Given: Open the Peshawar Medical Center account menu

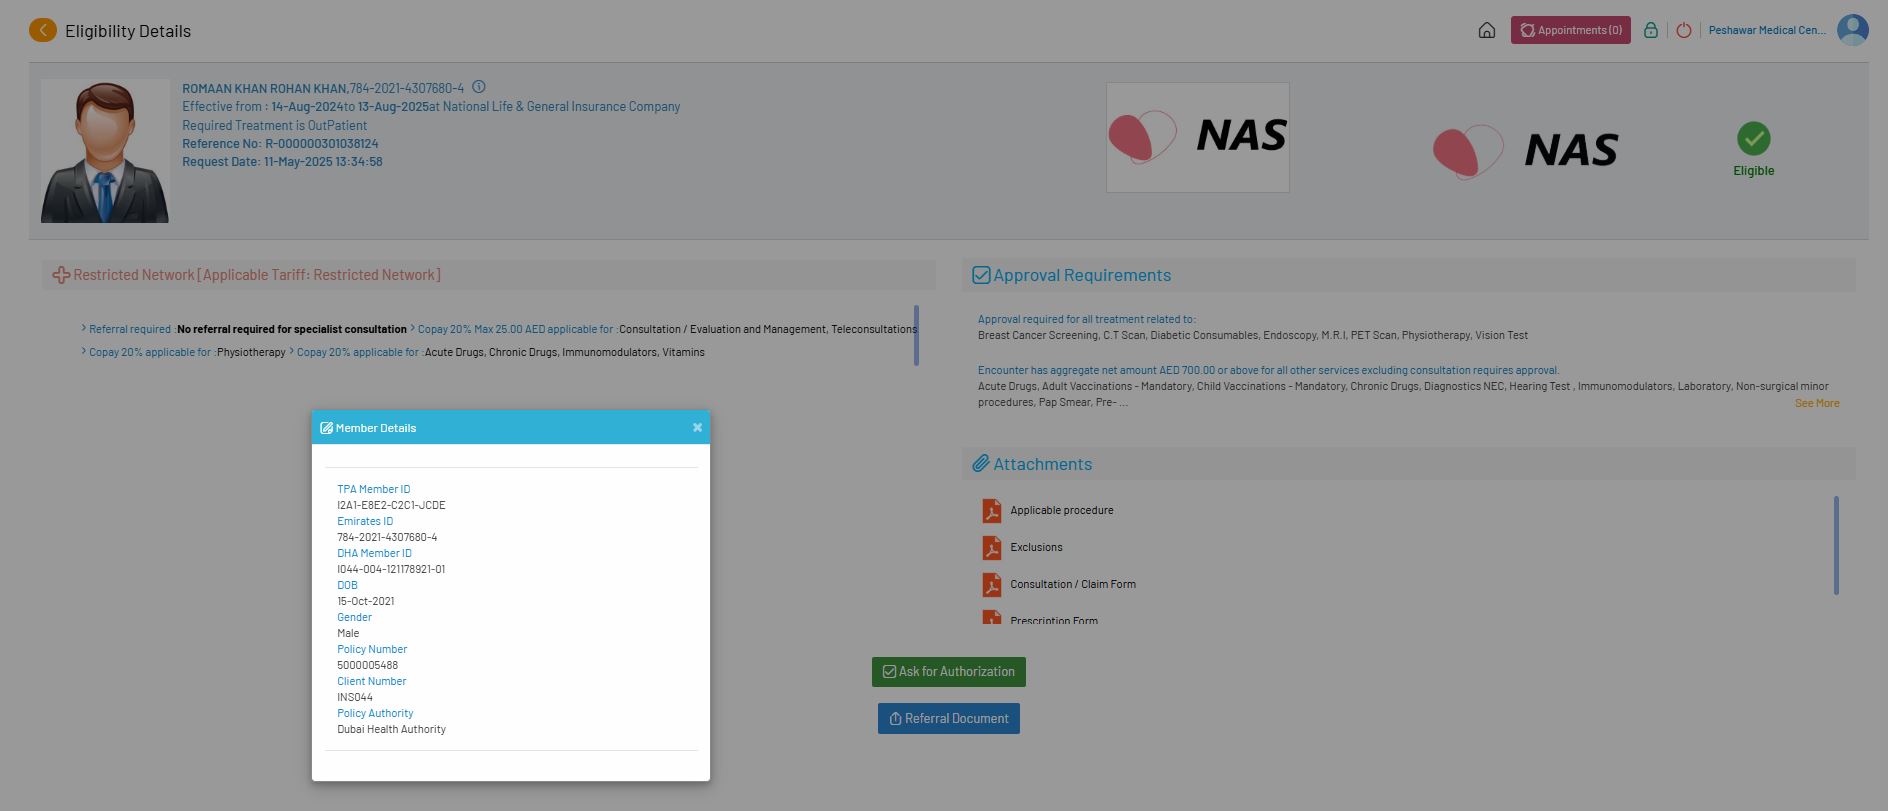Looking at the screenshot, I should pyautogui.click(x=1767, y=30).
